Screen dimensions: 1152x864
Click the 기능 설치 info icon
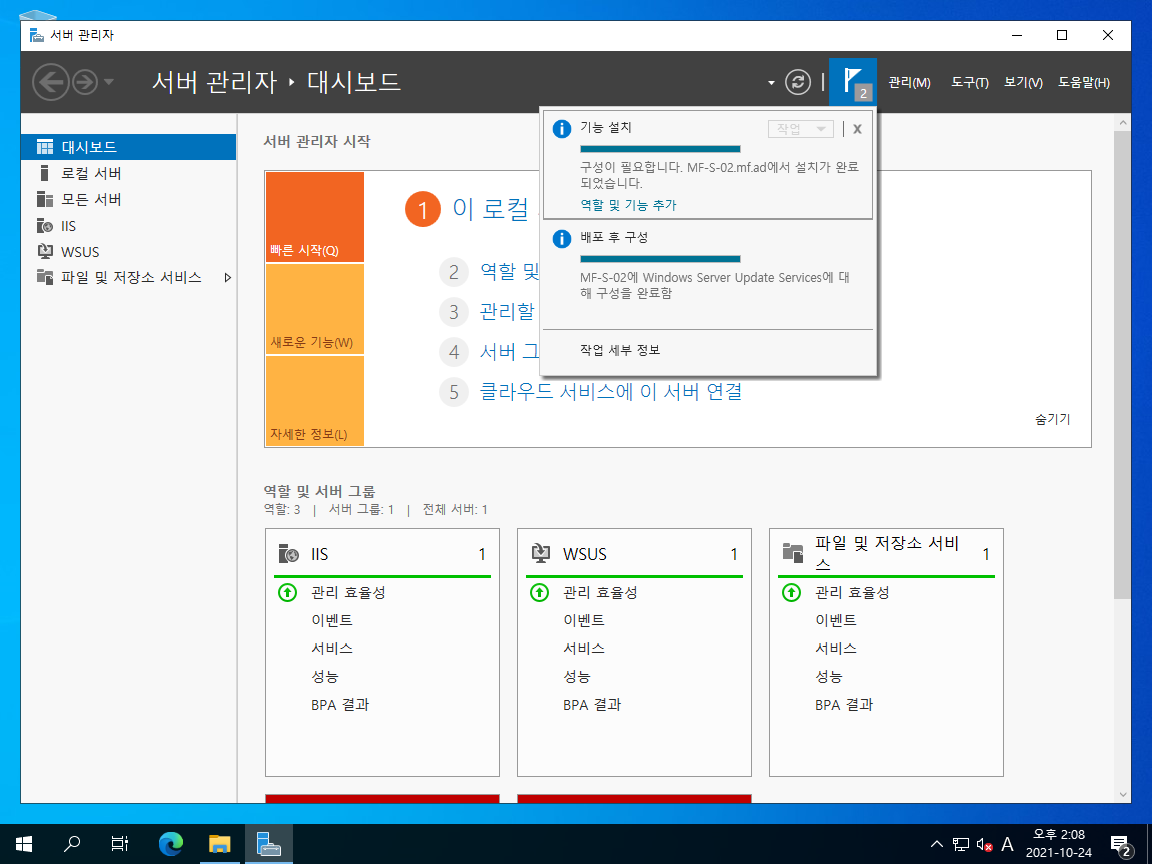[562, 129]
